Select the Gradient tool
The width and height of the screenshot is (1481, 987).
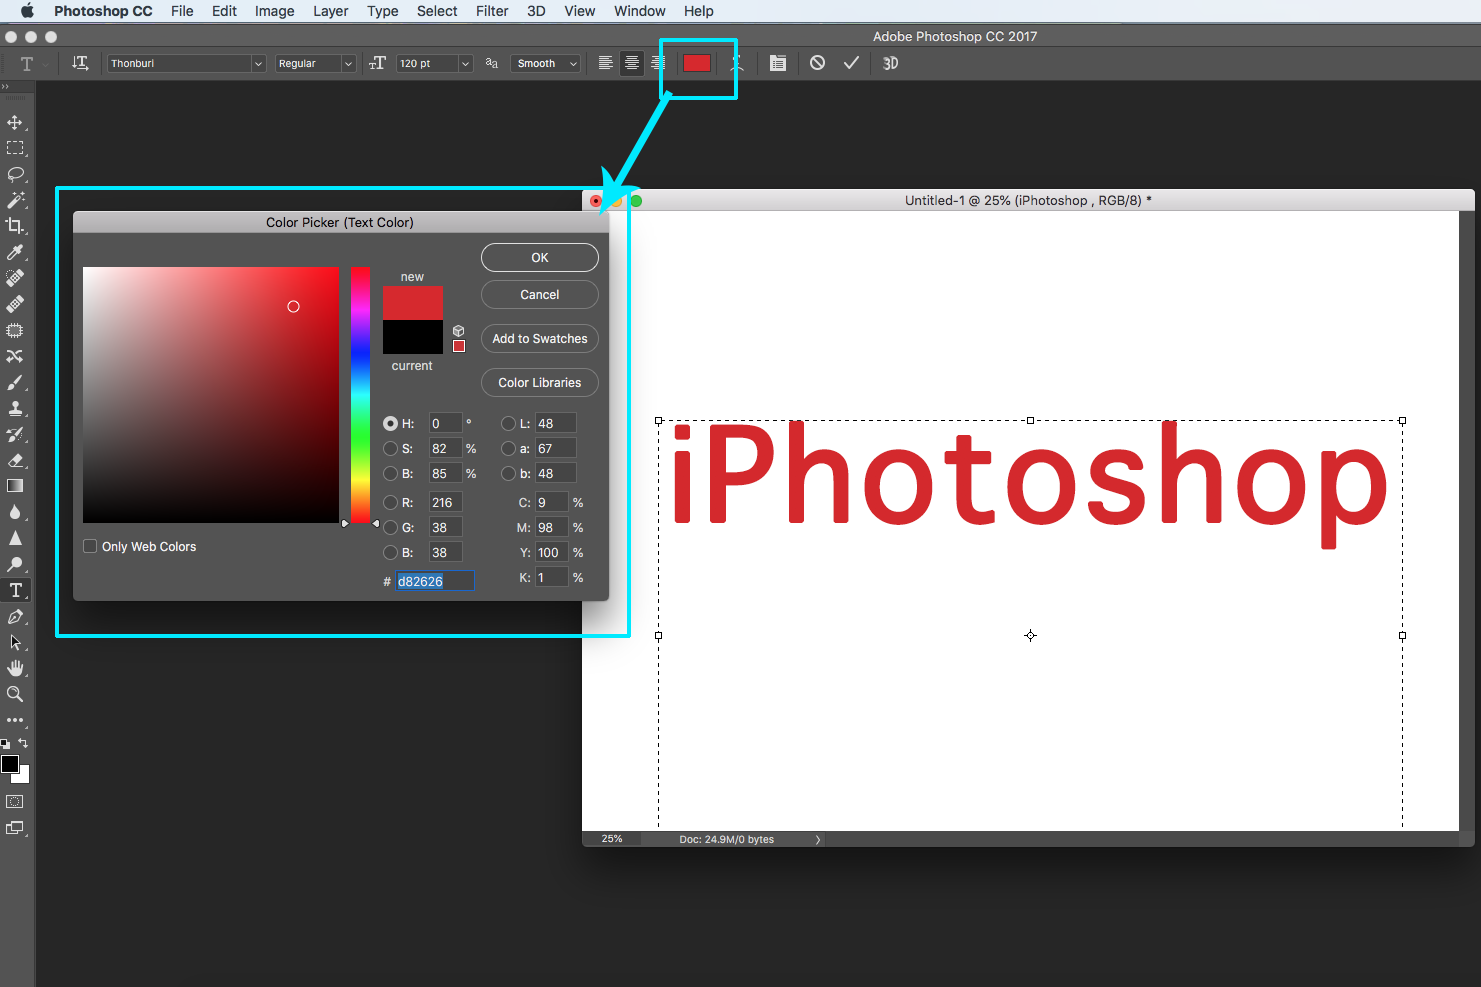(15, 486)
